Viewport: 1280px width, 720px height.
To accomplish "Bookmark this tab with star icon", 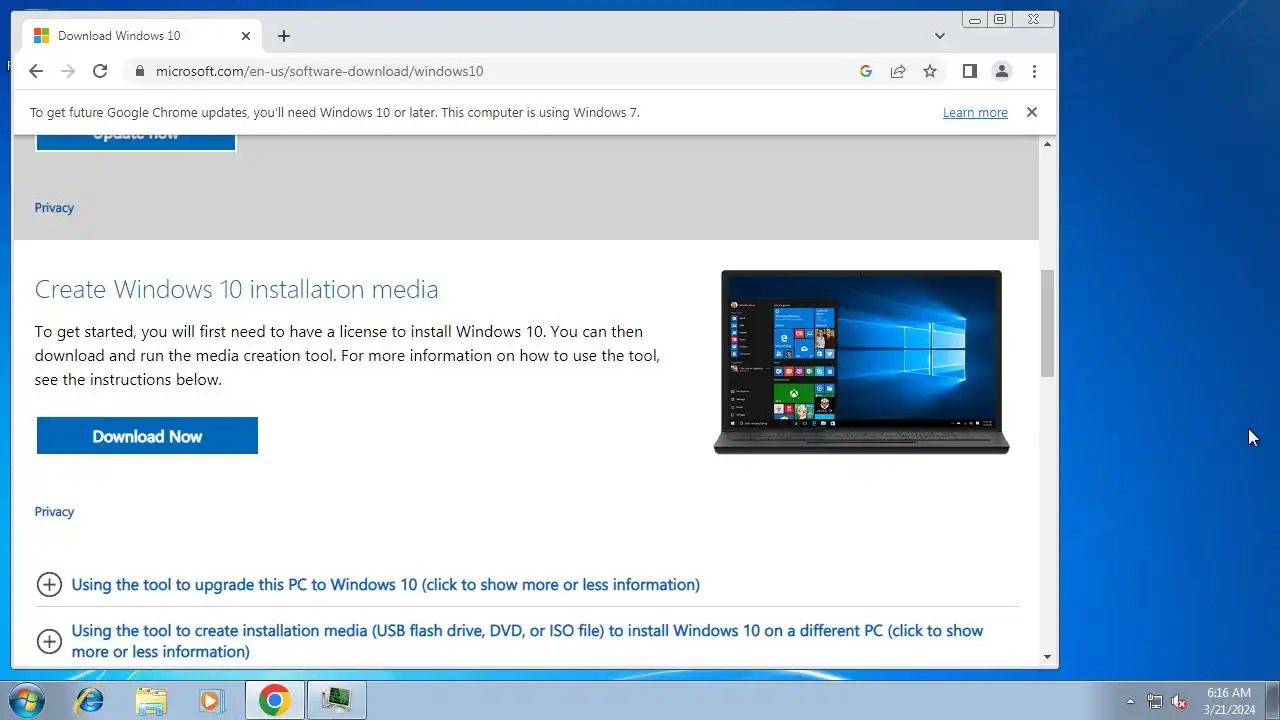I will (930, 71).
